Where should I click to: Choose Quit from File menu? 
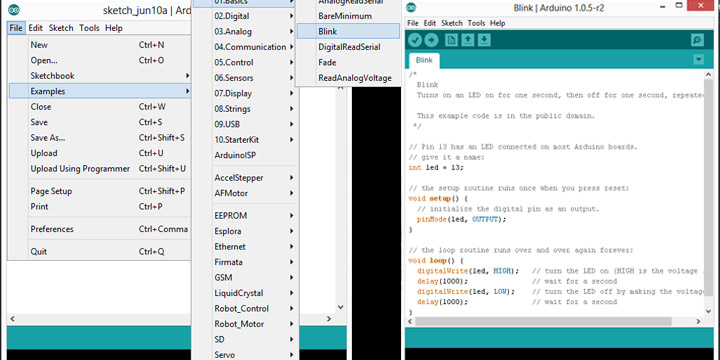[x=100, y=252]
